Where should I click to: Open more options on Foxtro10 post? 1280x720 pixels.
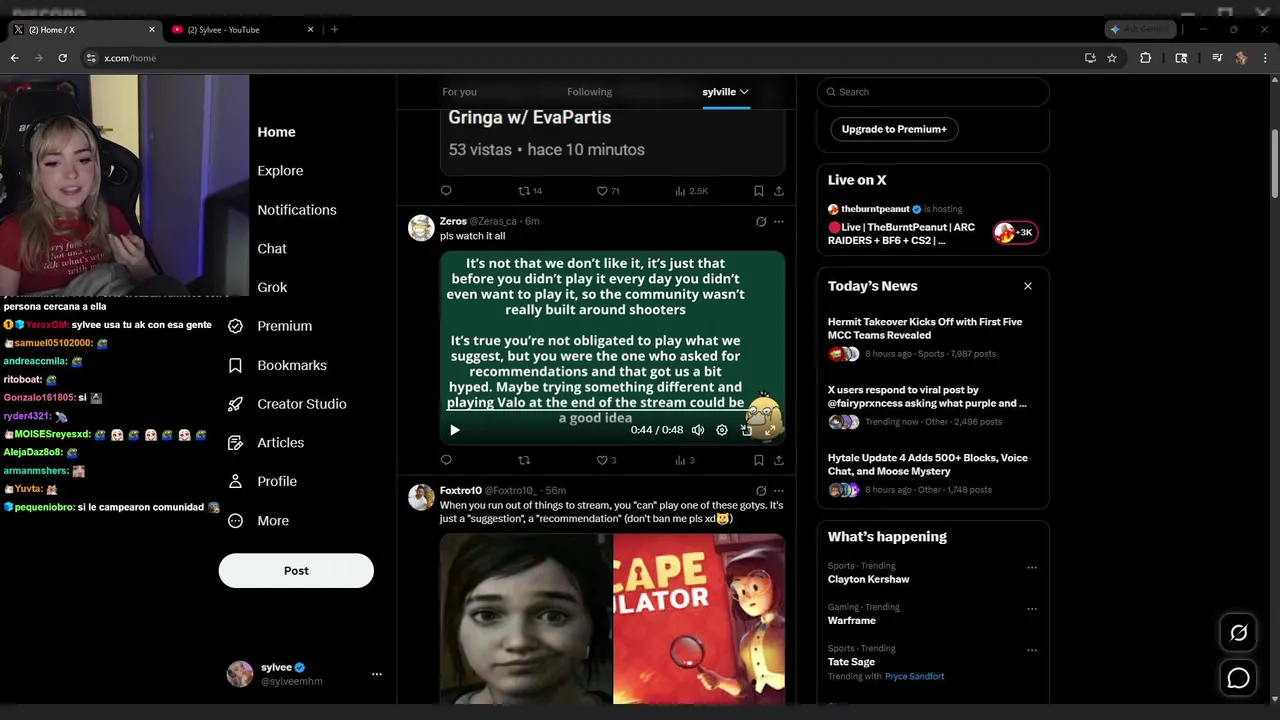779,491
